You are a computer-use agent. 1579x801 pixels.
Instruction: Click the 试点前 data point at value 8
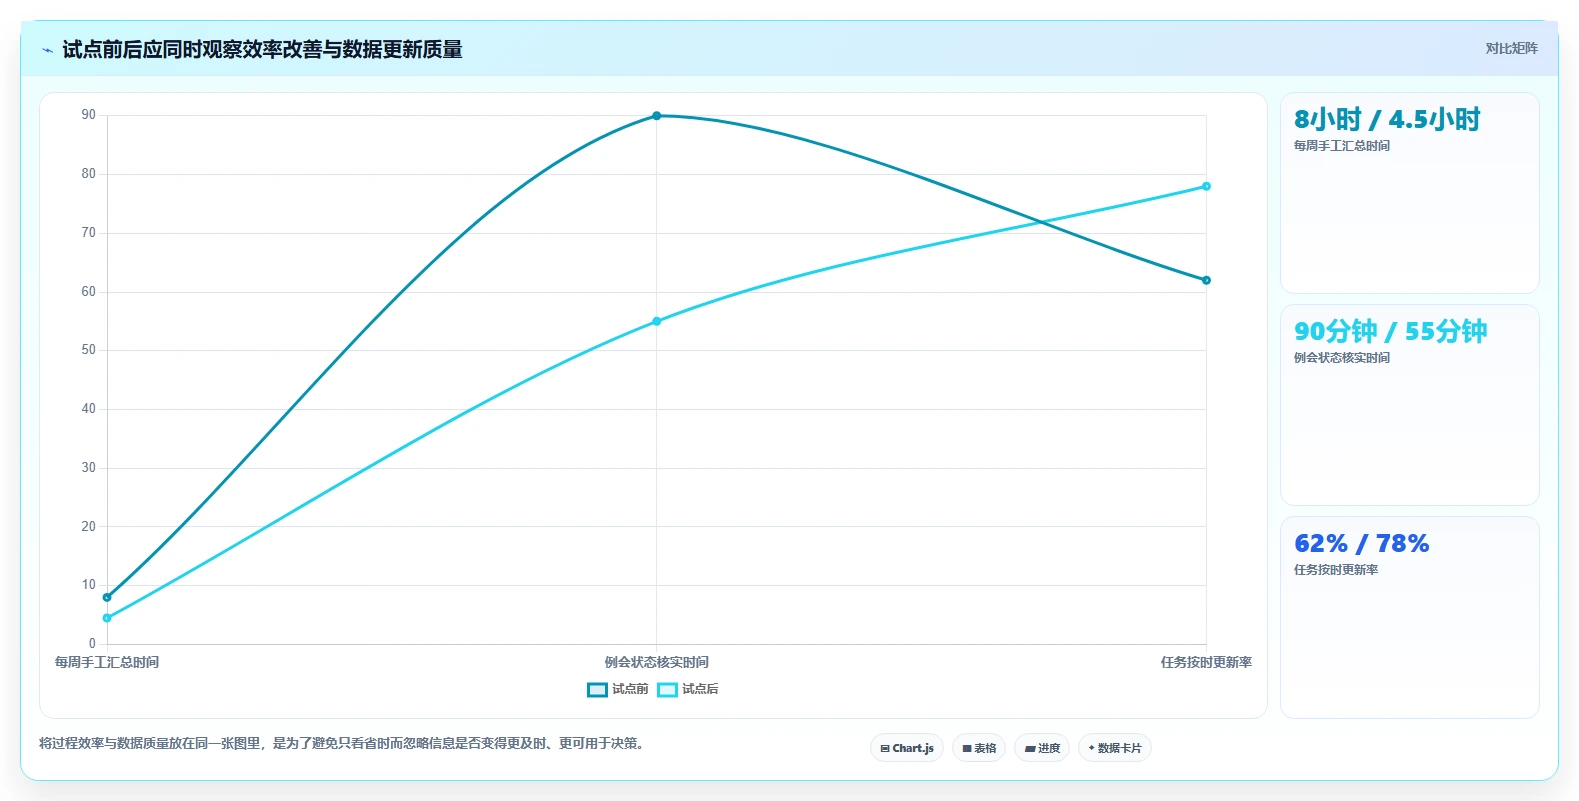pyautogui.click(x=107, y=597)
